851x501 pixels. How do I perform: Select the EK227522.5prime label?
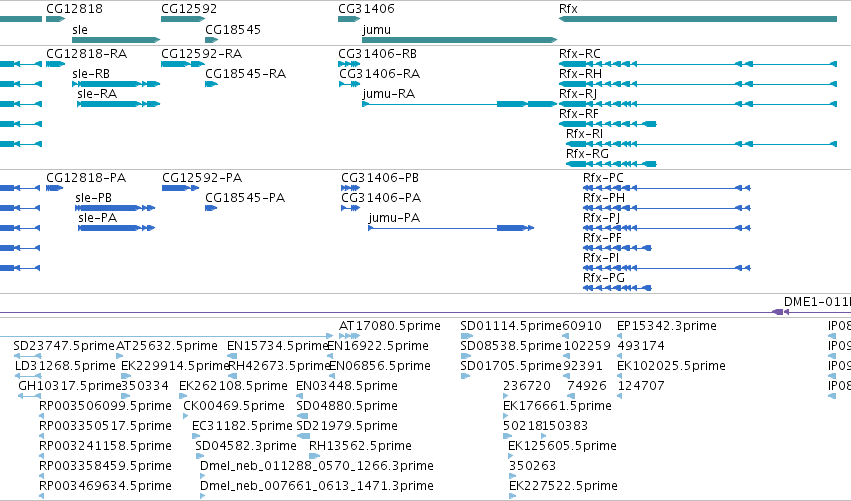coord(563,486)
